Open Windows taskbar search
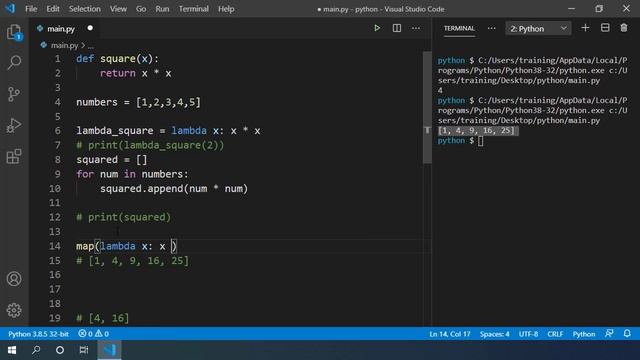 point(36,350)
